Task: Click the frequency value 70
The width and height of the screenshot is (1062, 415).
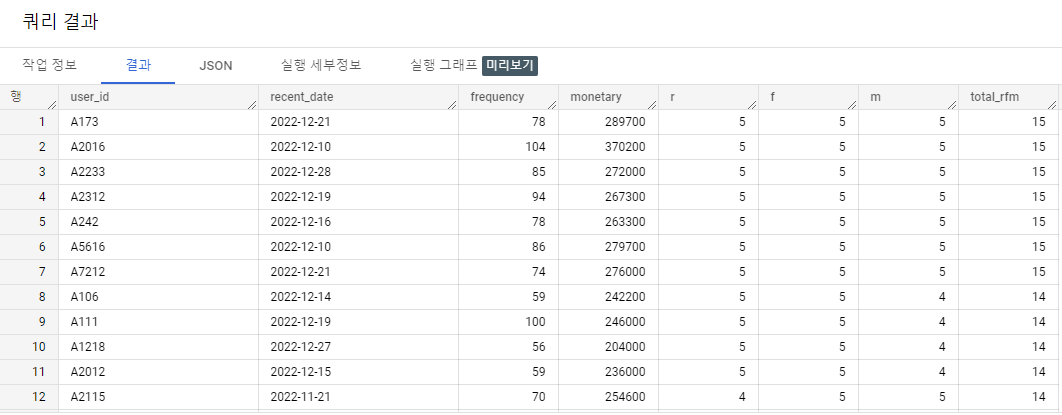Action: coord(509,397)
